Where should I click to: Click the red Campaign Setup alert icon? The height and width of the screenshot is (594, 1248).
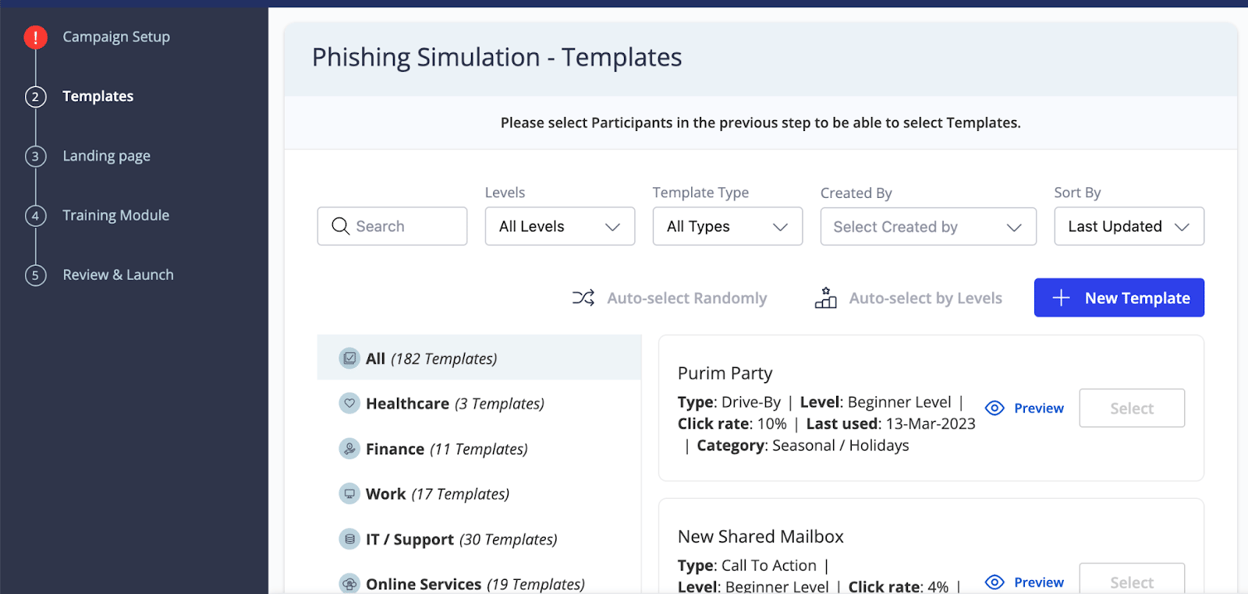35,37
